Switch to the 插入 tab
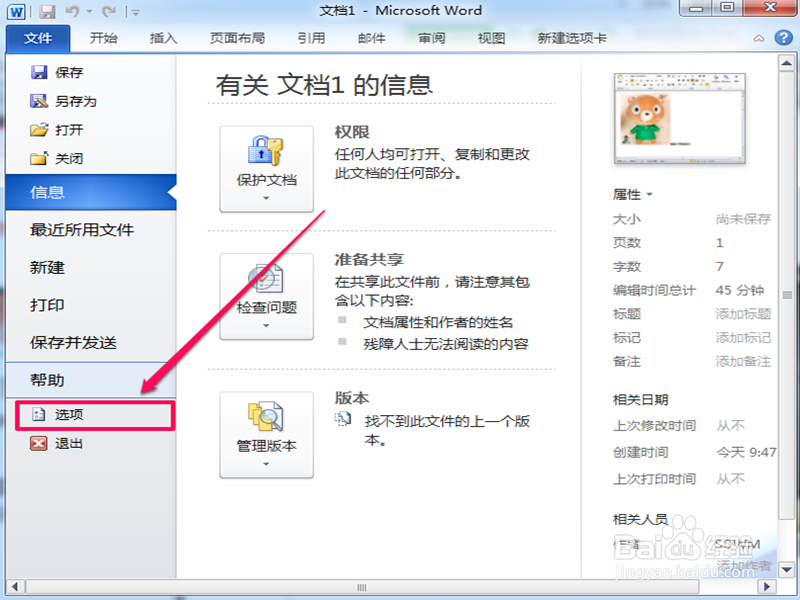This screenshot has height=600, width=800. [x=163, y=38]
